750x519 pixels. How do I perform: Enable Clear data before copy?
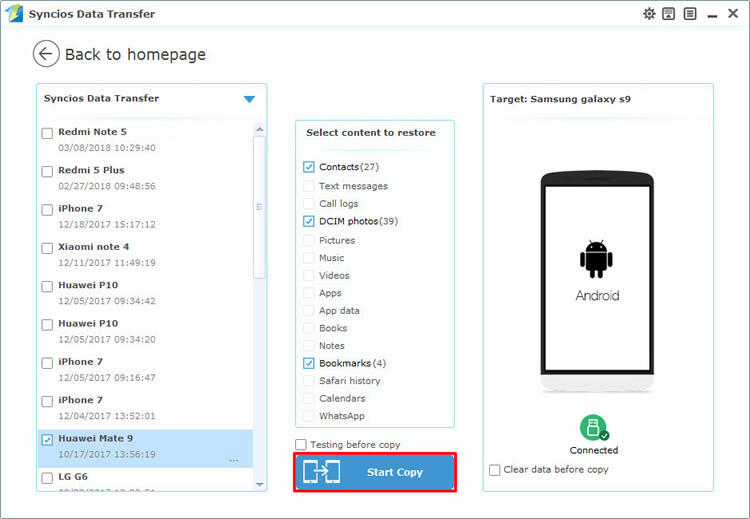click(x=495, y=470)
